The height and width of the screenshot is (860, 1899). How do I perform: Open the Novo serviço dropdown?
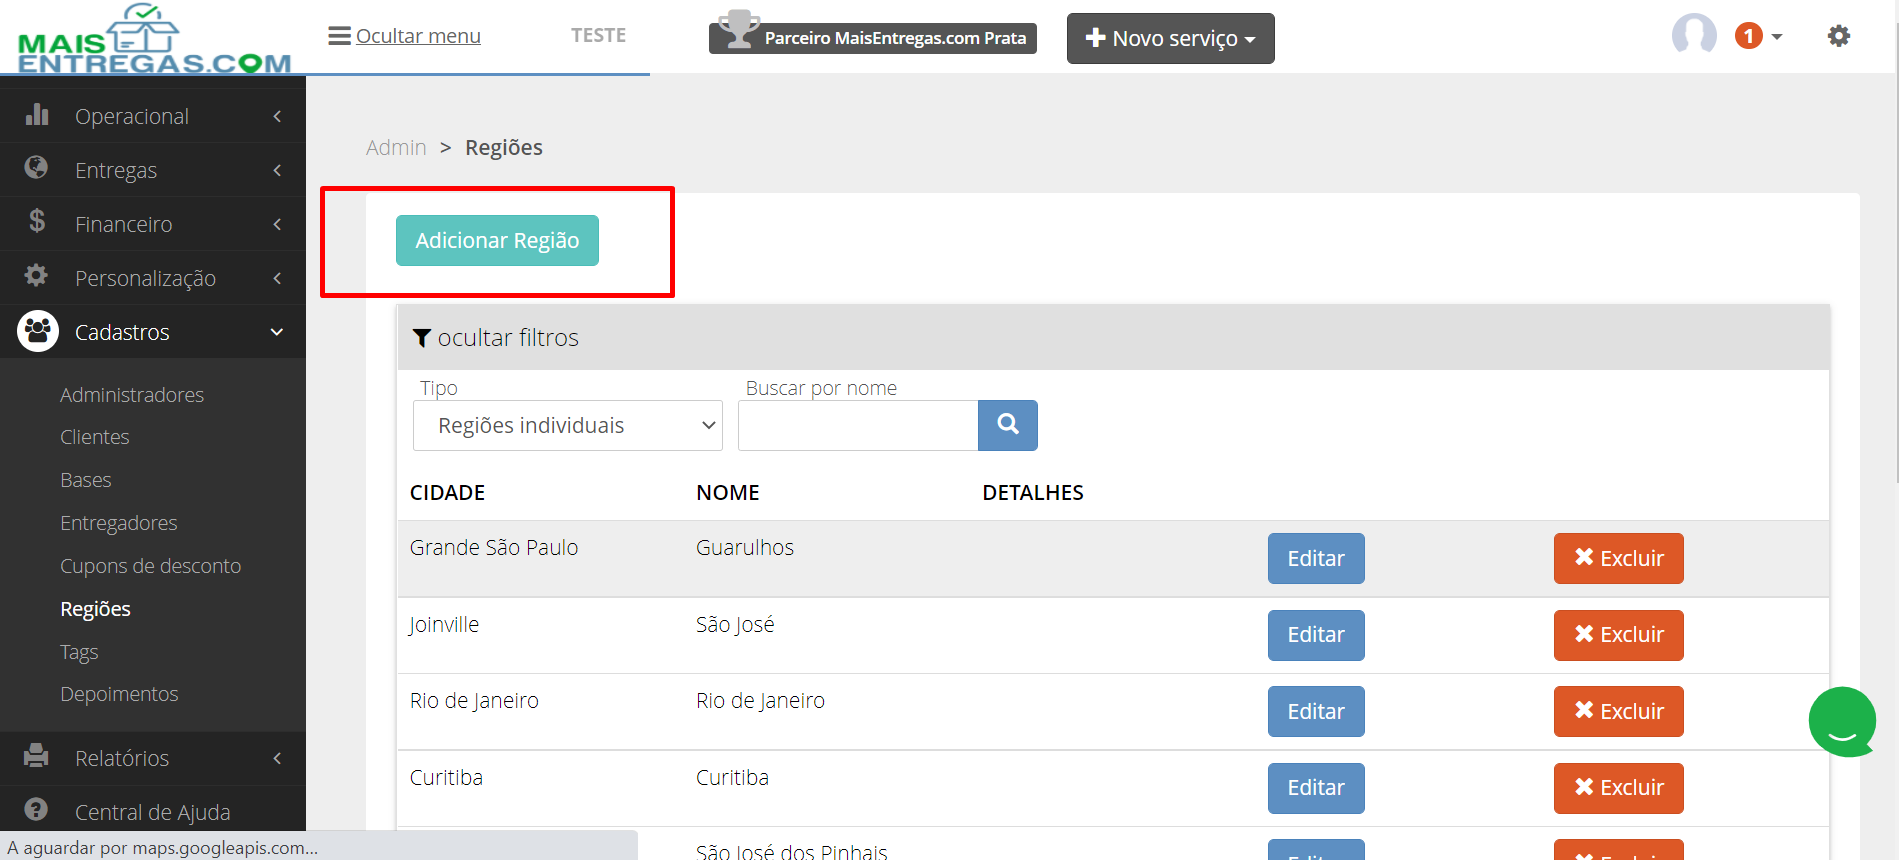coord(1170,38)
